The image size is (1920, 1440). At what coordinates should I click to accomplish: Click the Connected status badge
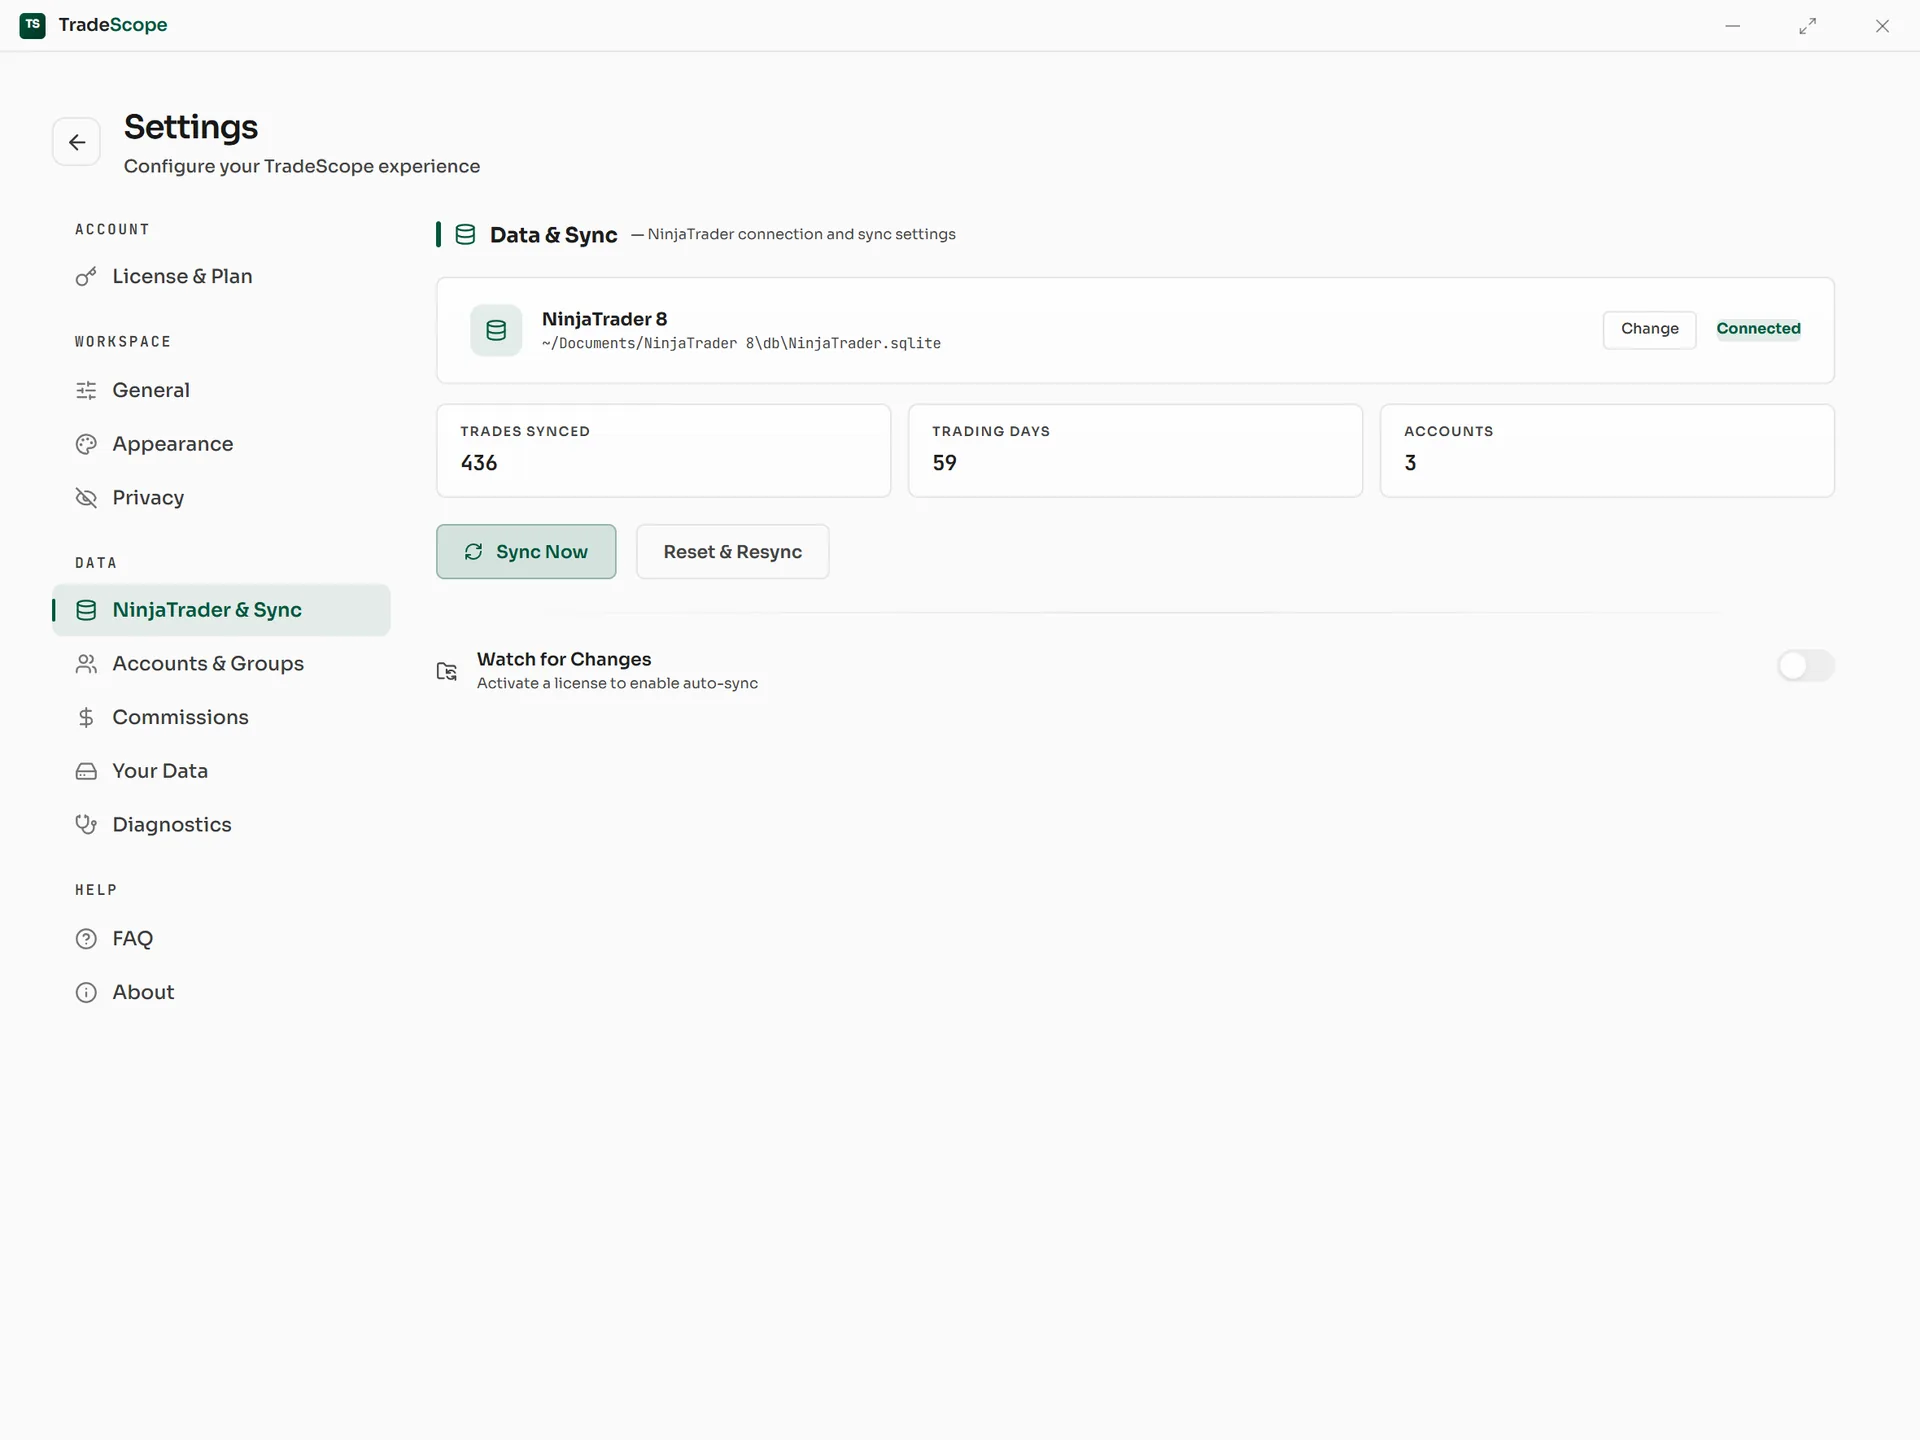point(1759,329)
